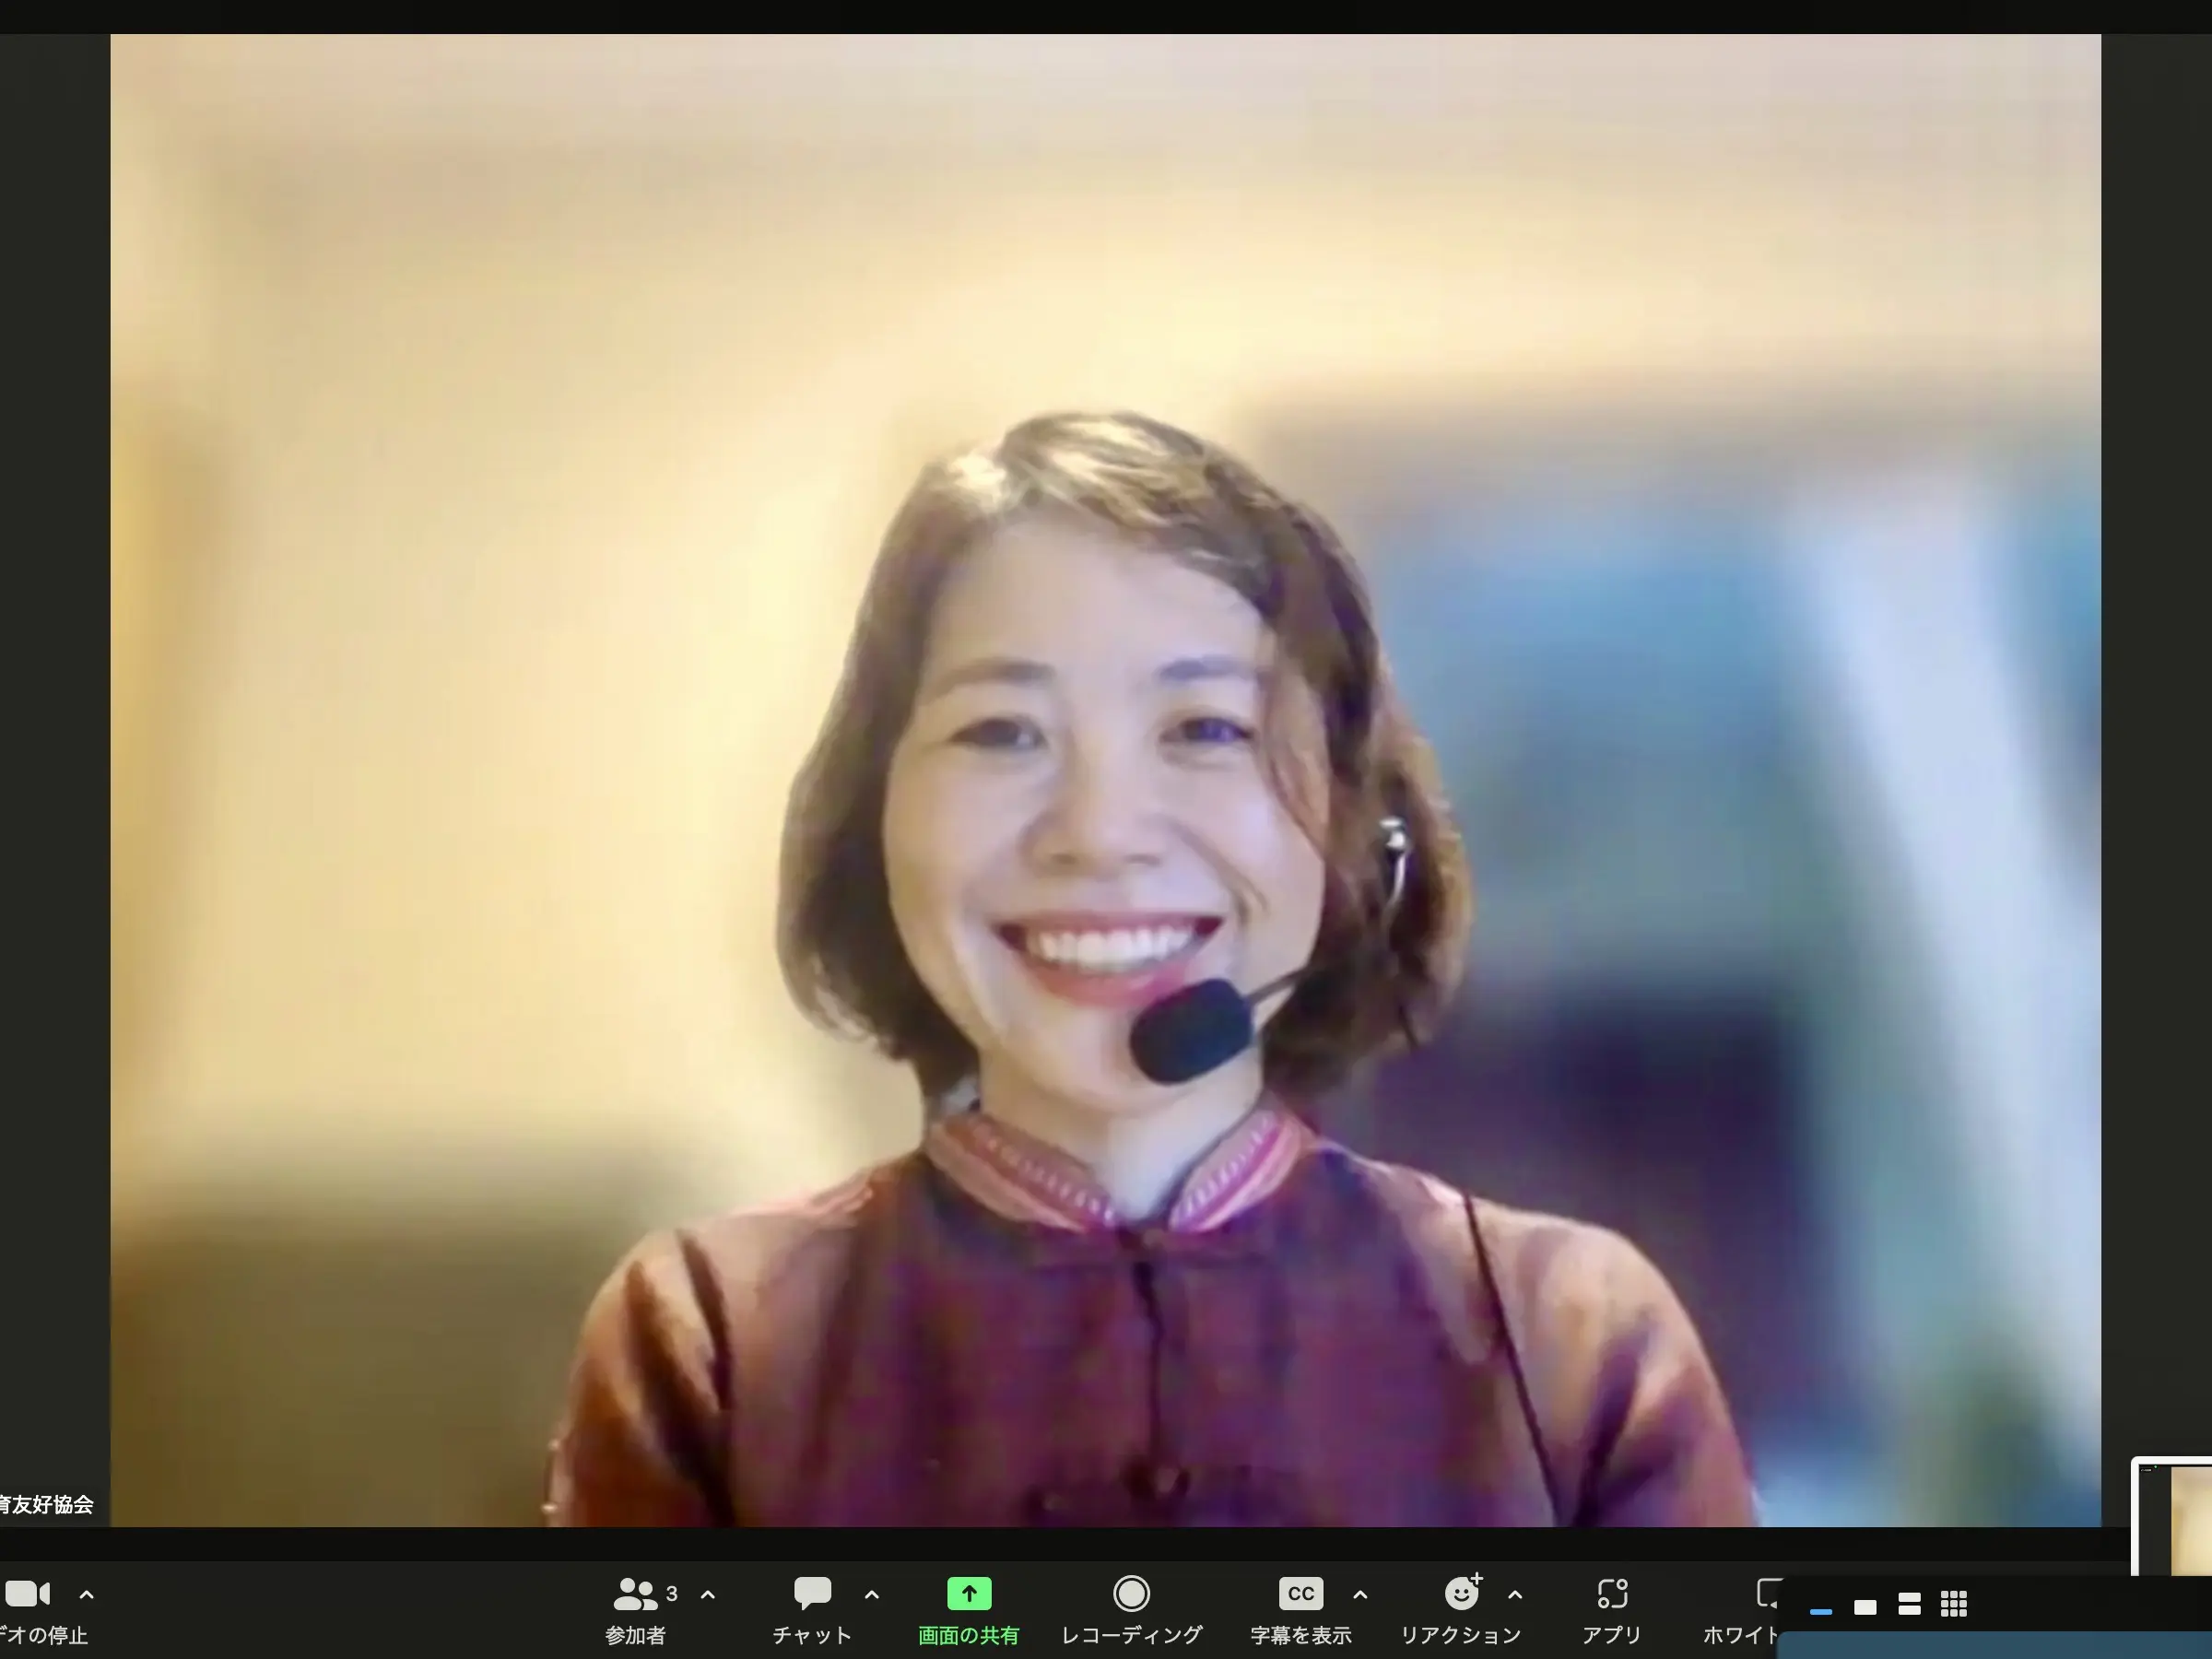2212x1659 pixels.
Task: Open the apps (アプリ) icon
Action: click(x=1611, y=1594)
